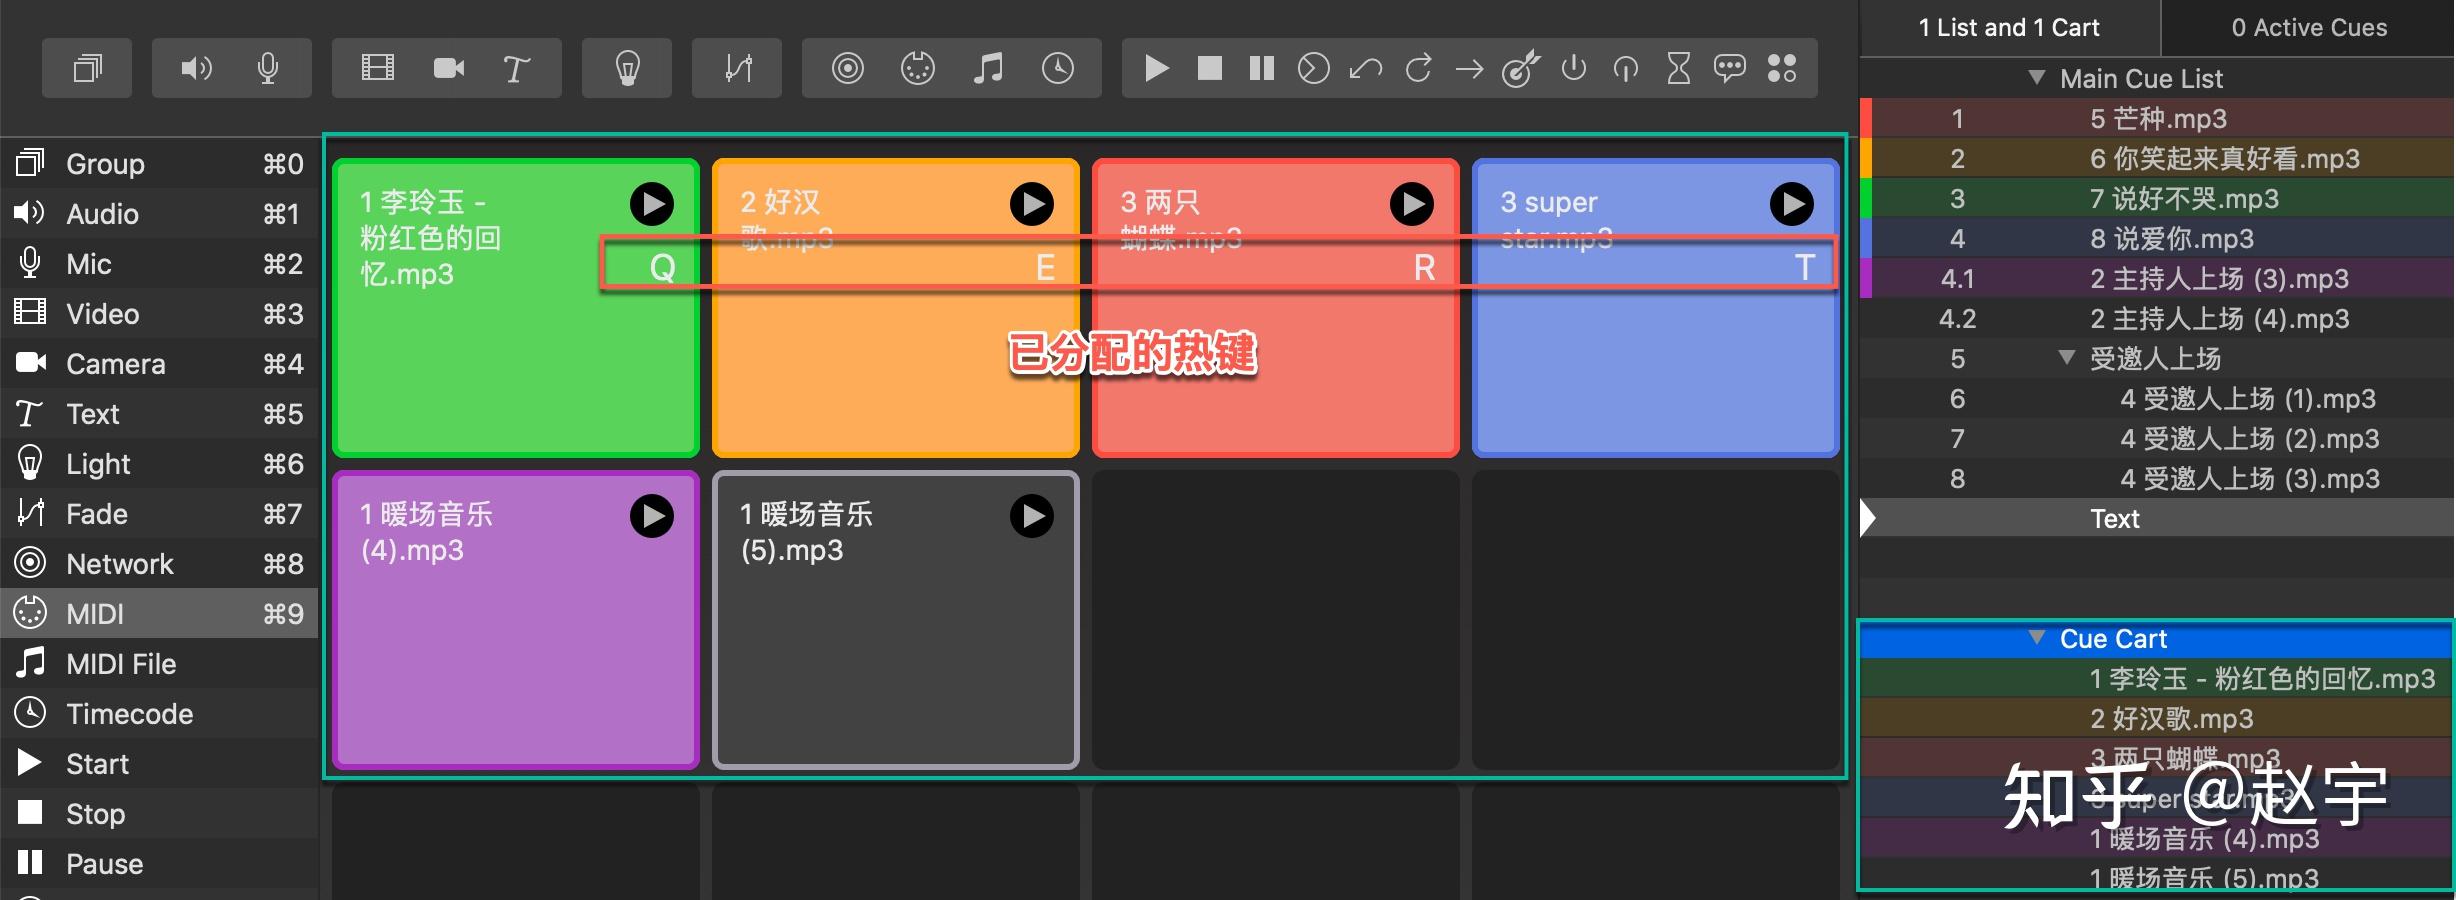
Task: Click the Memo speech bubble icon in the toolbar
Action: pos(1730,68)
